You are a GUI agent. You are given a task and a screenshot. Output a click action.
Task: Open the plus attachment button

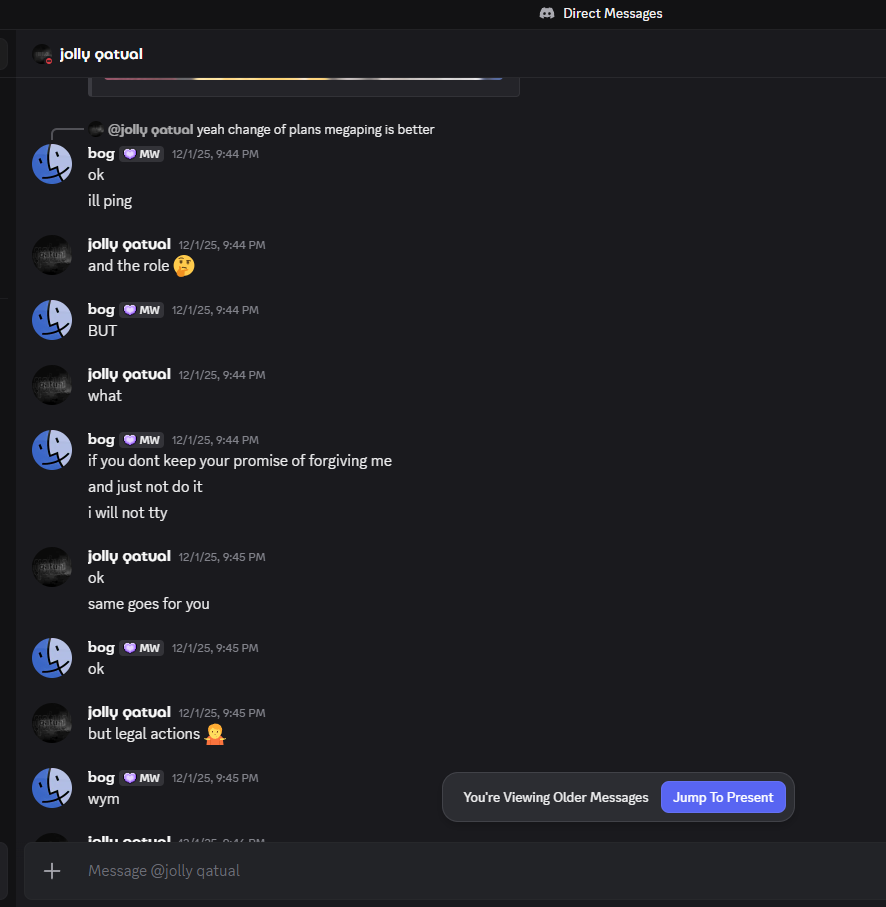52,871
